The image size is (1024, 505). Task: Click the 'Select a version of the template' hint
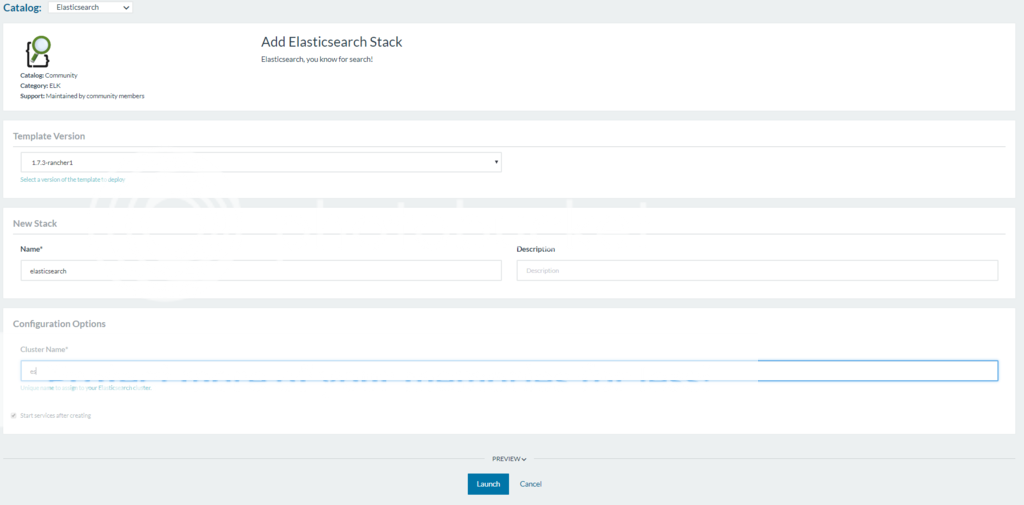pyautogui.click(x=72, y=180)
